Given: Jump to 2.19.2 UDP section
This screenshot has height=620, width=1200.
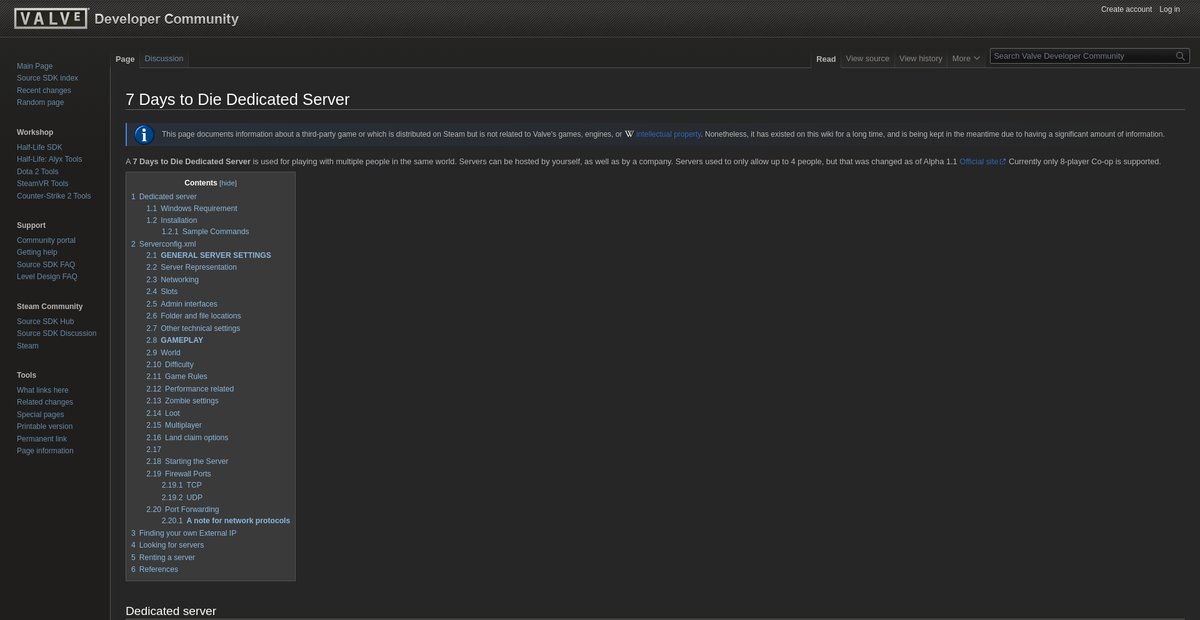Looking at the screenshot, I should tap(182, 497).
